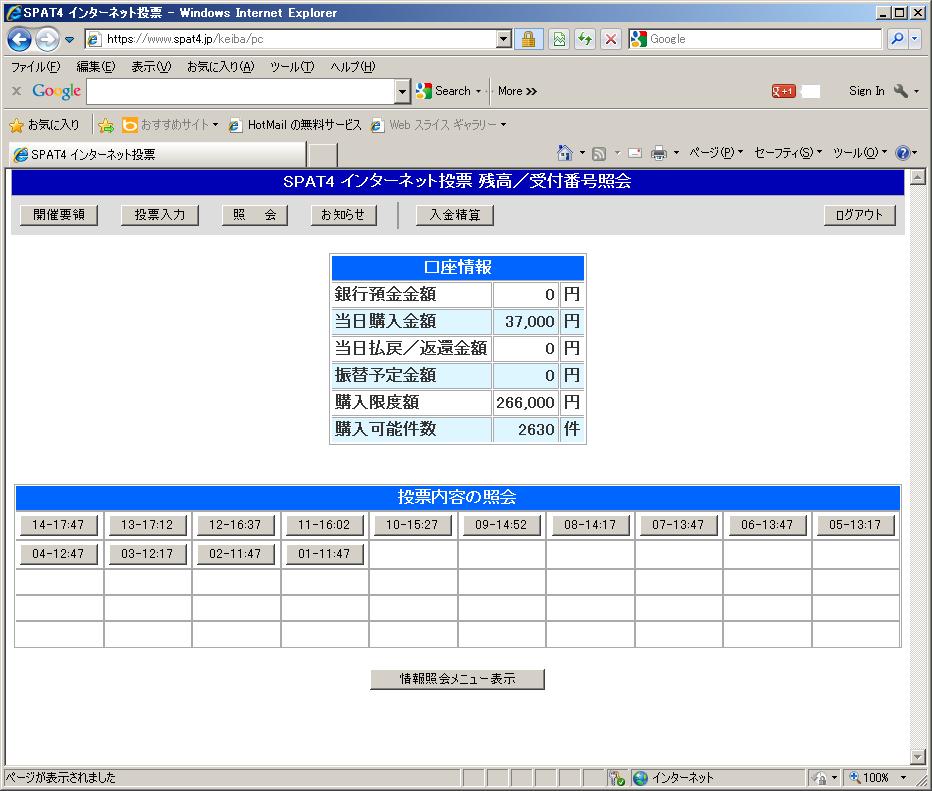Close the Google toolbar with the X
This screenshot has width=932, height=791.
coord(17,91)
